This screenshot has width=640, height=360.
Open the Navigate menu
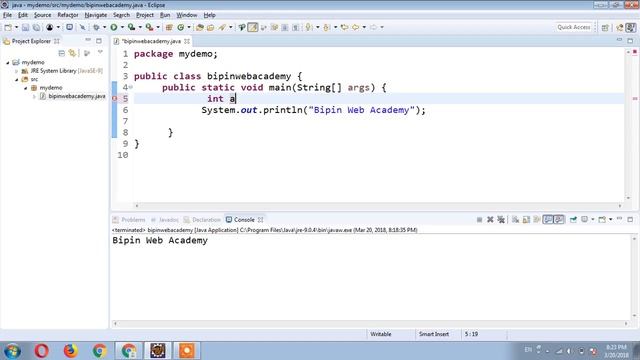[x=96, y=15]
